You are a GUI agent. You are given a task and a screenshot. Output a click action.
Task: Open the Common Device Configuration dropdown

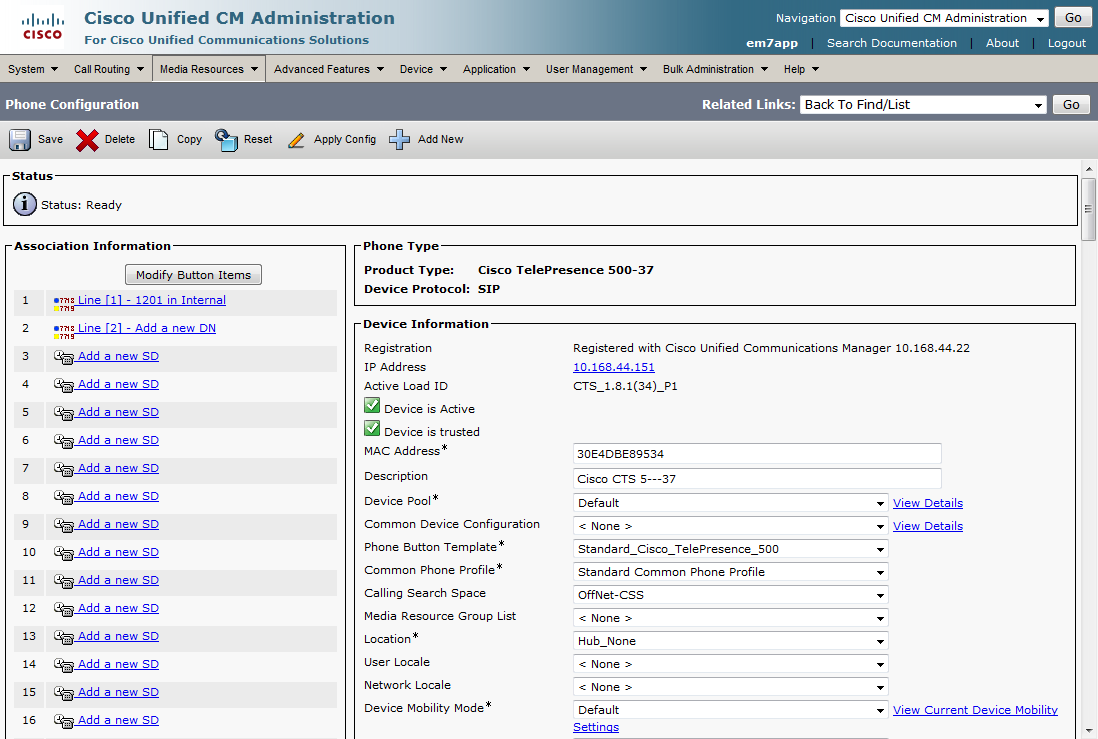click(x=730, y=526)
